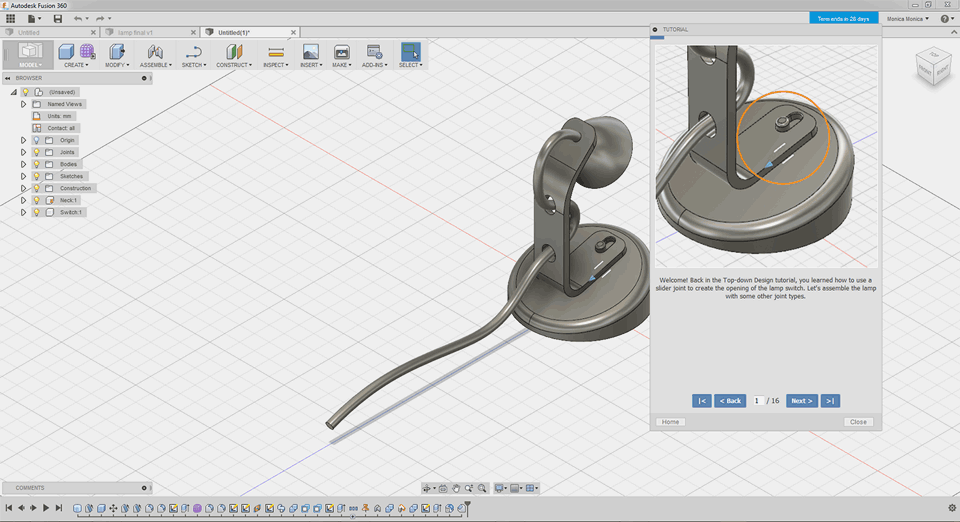Click Next in tutorial panel
The image size is (960, 522).
[x=801, y=401]
